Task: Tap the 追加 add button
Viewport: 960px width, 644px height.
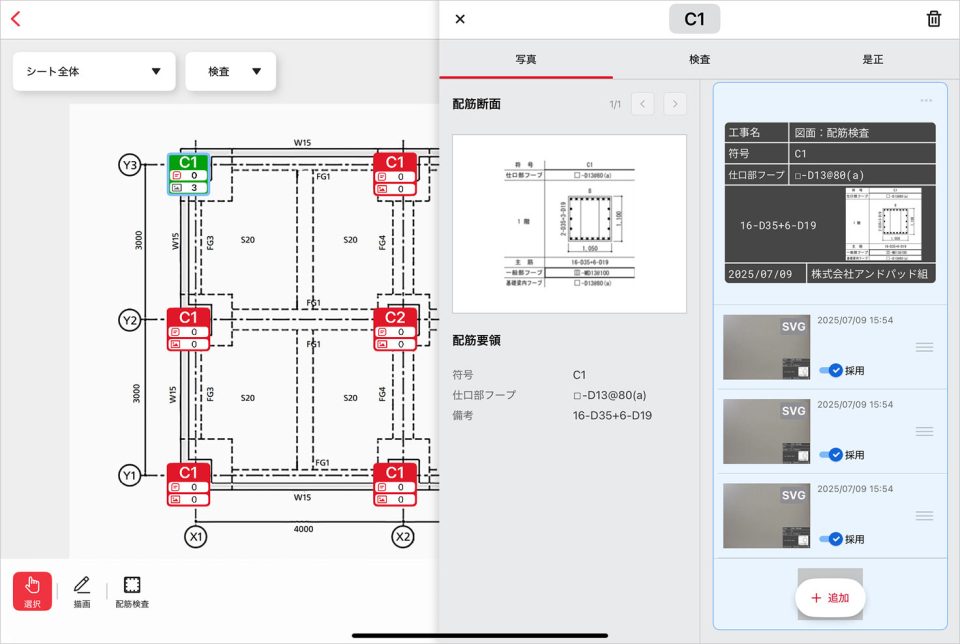Action: [x=830, y=598]
